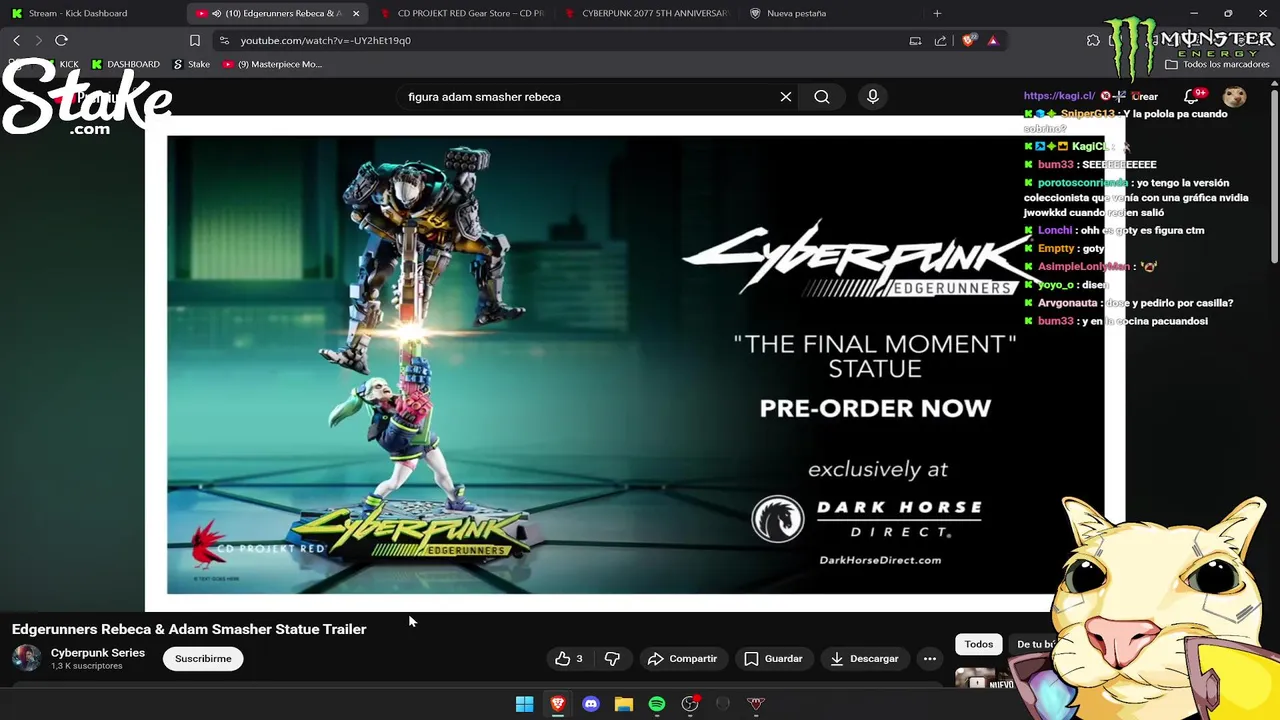This screenshot has width=1280, height=720.
Task: Click the screen cast icon in address bar
Action: point(915,41)
